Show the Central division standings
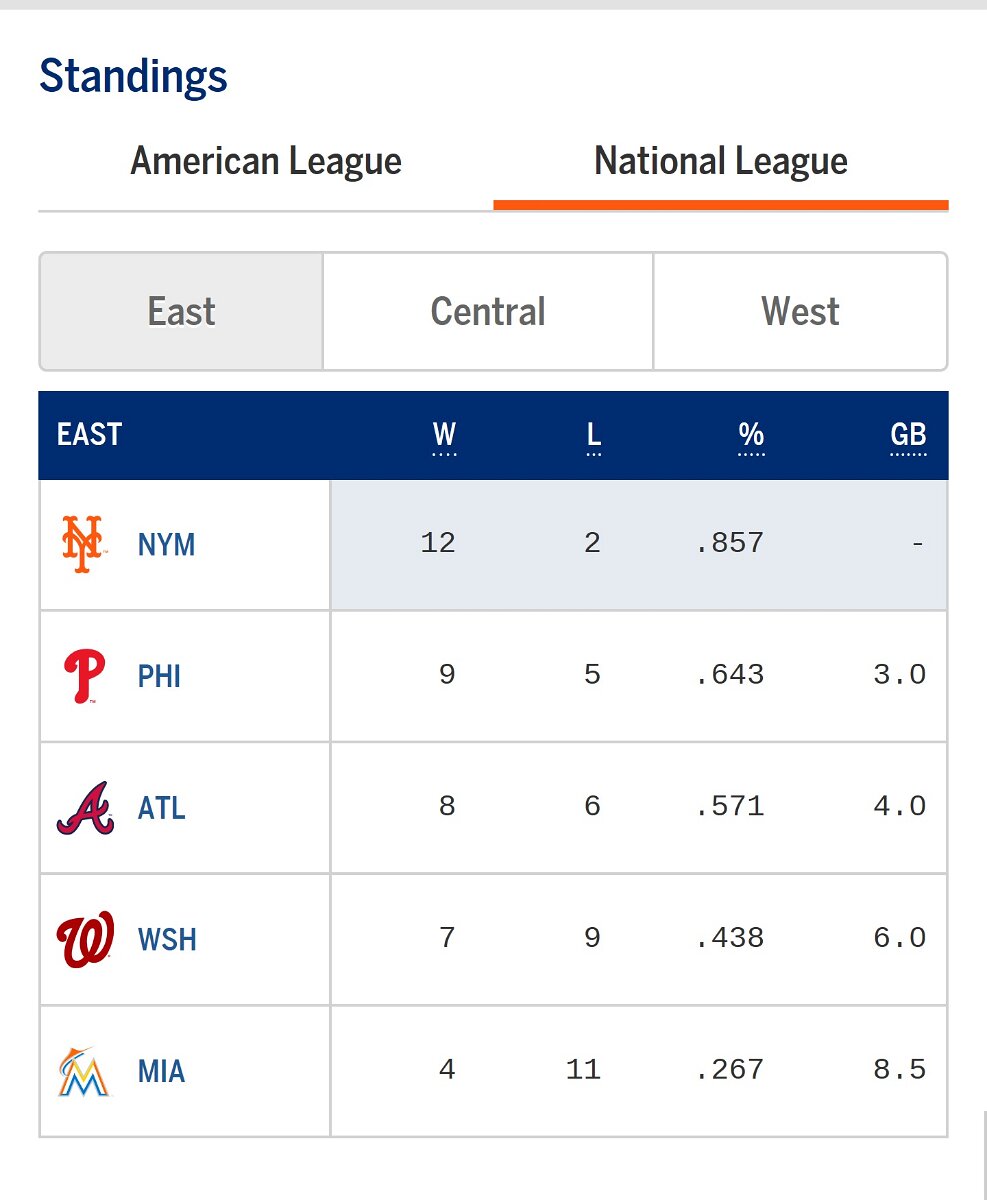Viewport: 987px width, 1200px height. [488, 311]
